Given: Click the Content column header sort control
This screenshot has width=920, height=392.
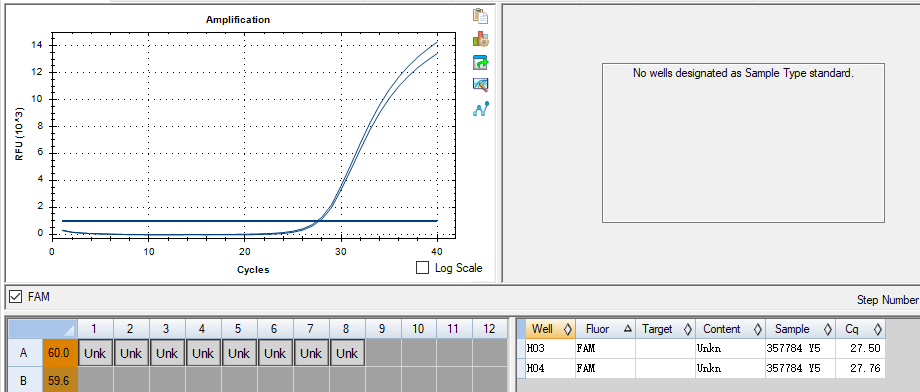Looking at the screenshot, I should click(758, 329).
